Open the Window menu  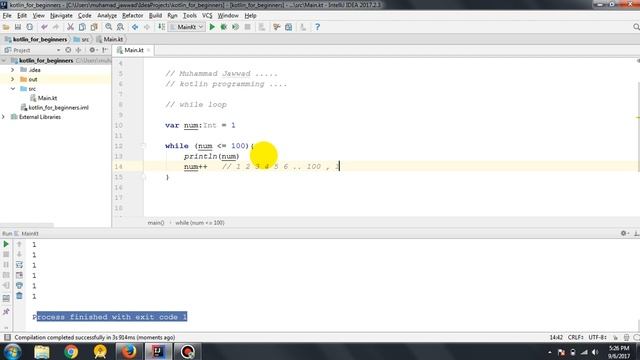[228, 16]
